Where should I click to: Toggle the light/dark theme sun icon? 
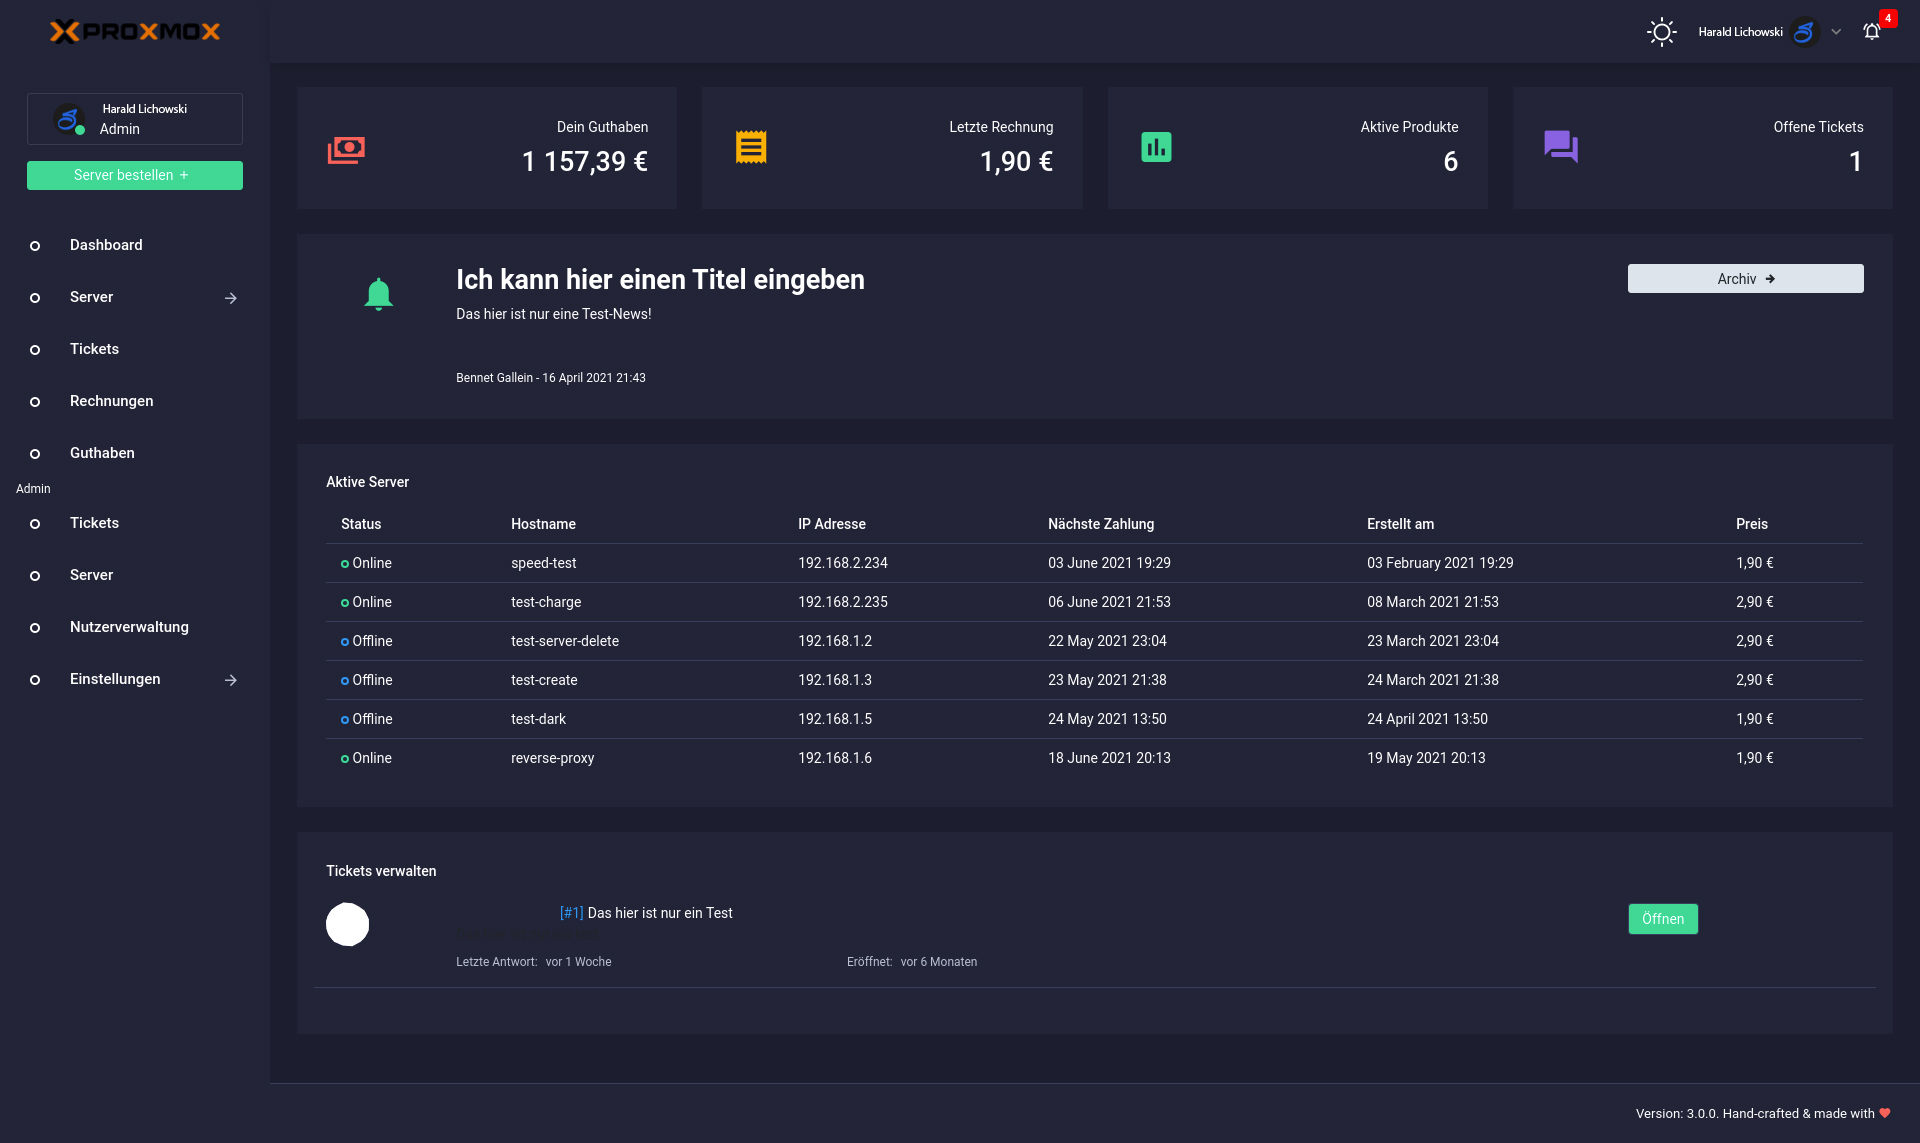pyautogui.click(x=1661, y=32)
